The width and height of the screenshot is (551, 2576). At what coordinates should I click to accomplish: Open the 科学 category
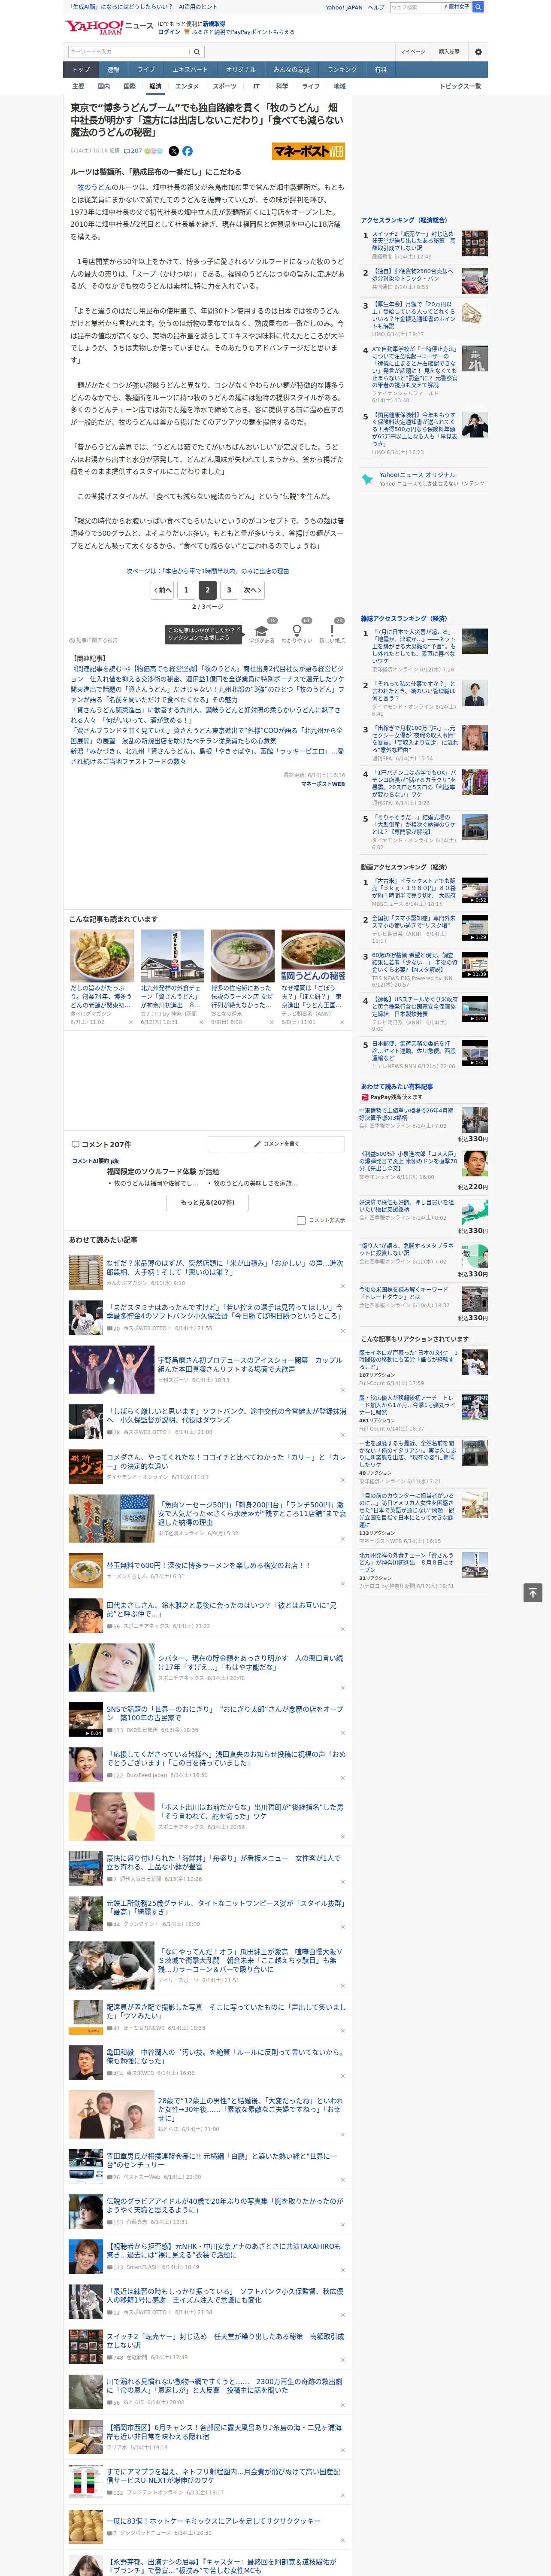[x=282, y=86]
